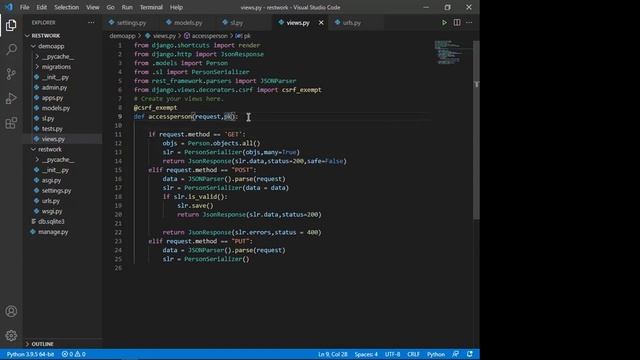Open the Edit menu
The height and width of the screenshot is (360, 640).
click(42, 7)
